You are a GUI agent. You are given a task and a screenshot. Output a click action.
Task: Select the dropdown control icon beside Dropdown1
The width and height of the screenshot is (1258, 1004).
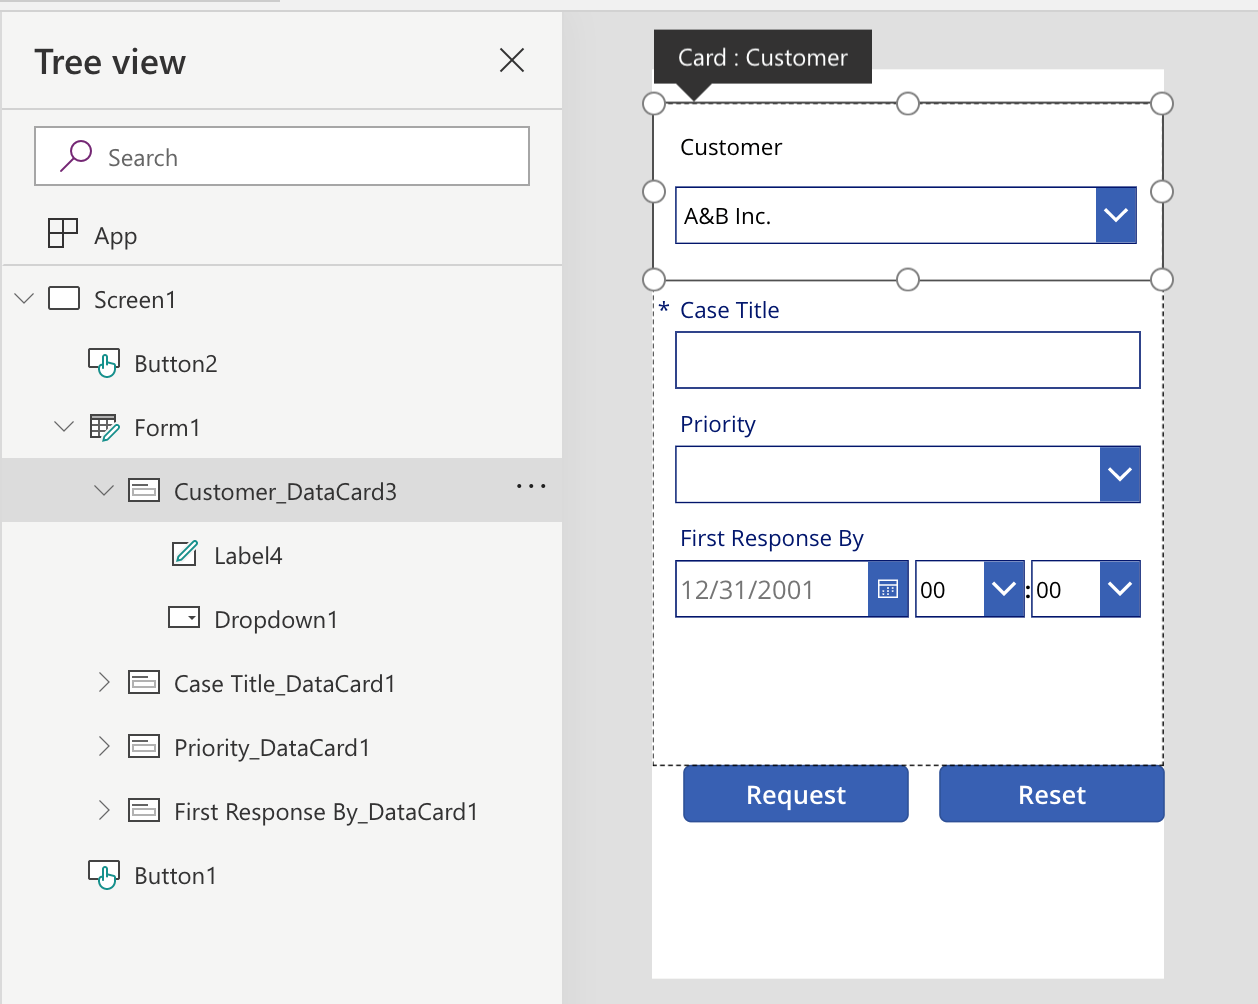[183, 618]
